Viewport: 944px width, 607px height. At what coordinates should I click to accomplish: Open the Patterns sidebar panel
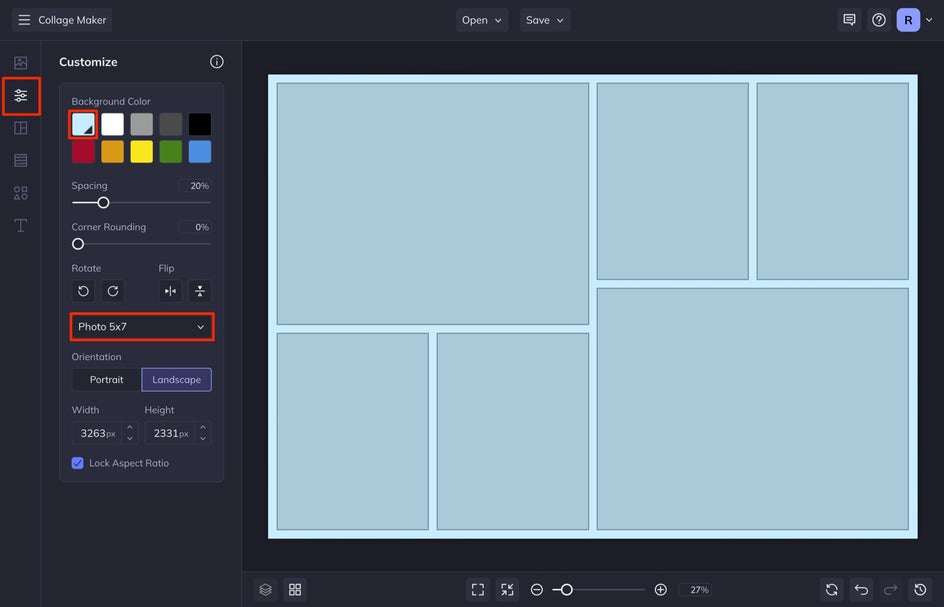coord(20,160)
